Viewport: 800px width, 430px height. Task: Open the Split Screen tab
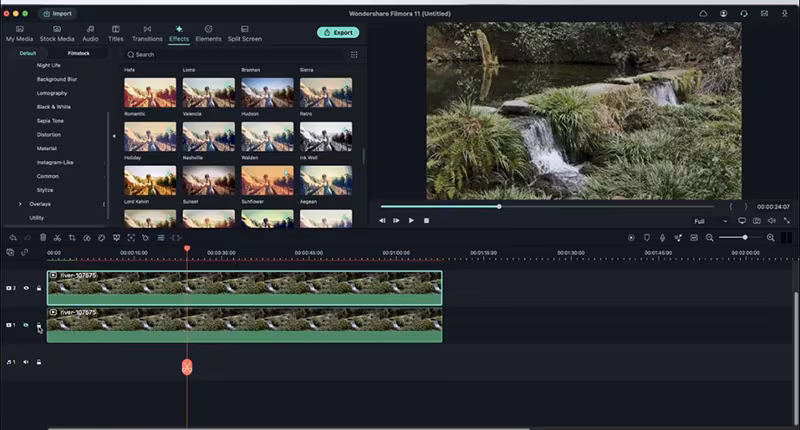point(245,34)
